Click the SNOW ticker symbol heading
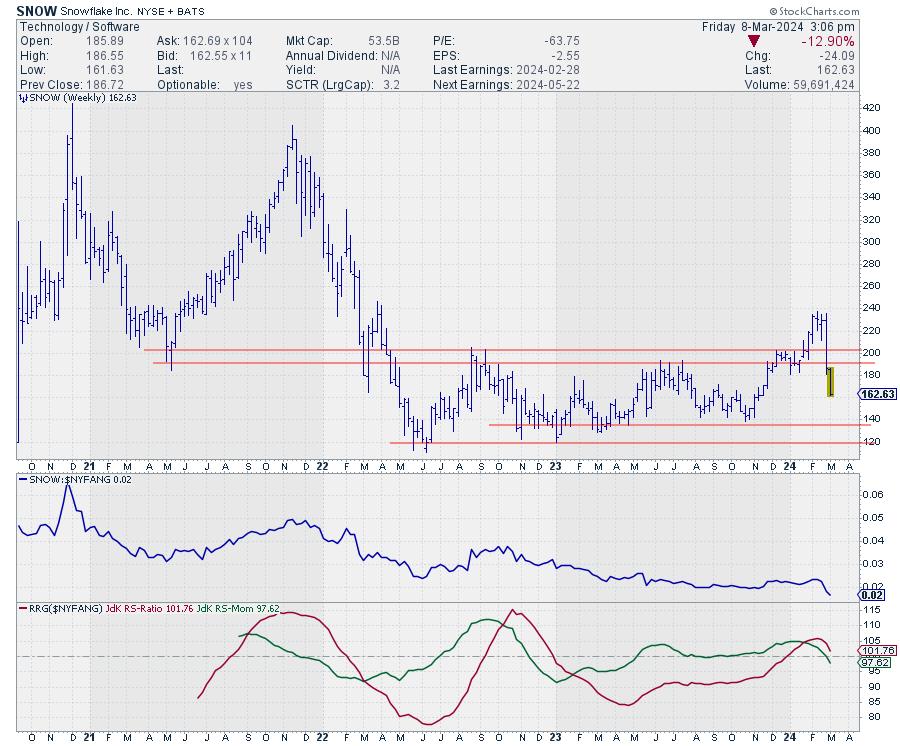 pos(36,8)
